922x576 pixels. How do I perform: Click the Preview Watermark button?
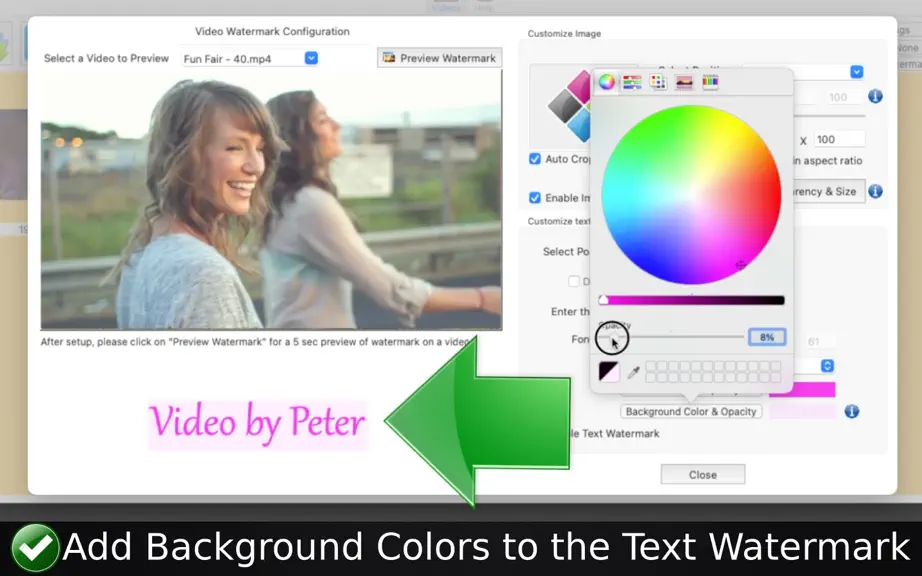(439, 58)
